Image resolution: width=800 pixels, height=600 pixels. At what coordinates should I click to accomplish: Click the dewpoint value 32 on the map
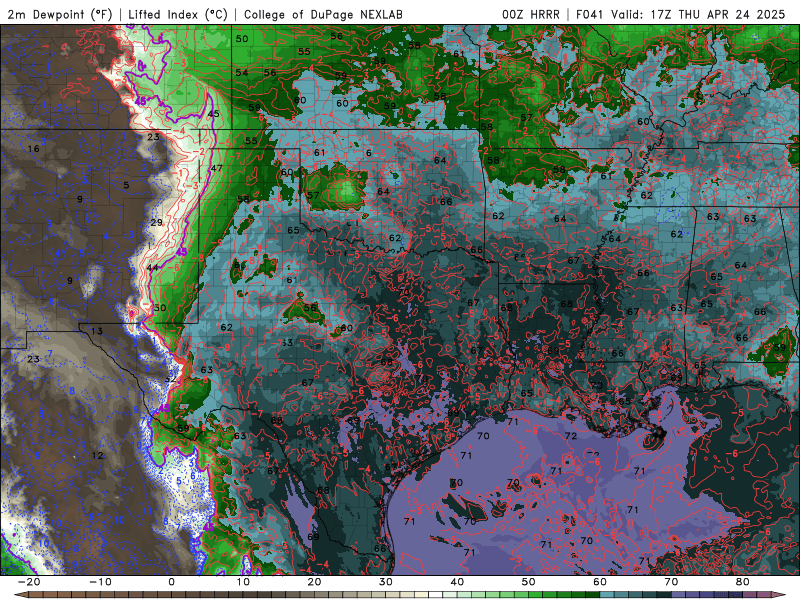pos(170,379)
